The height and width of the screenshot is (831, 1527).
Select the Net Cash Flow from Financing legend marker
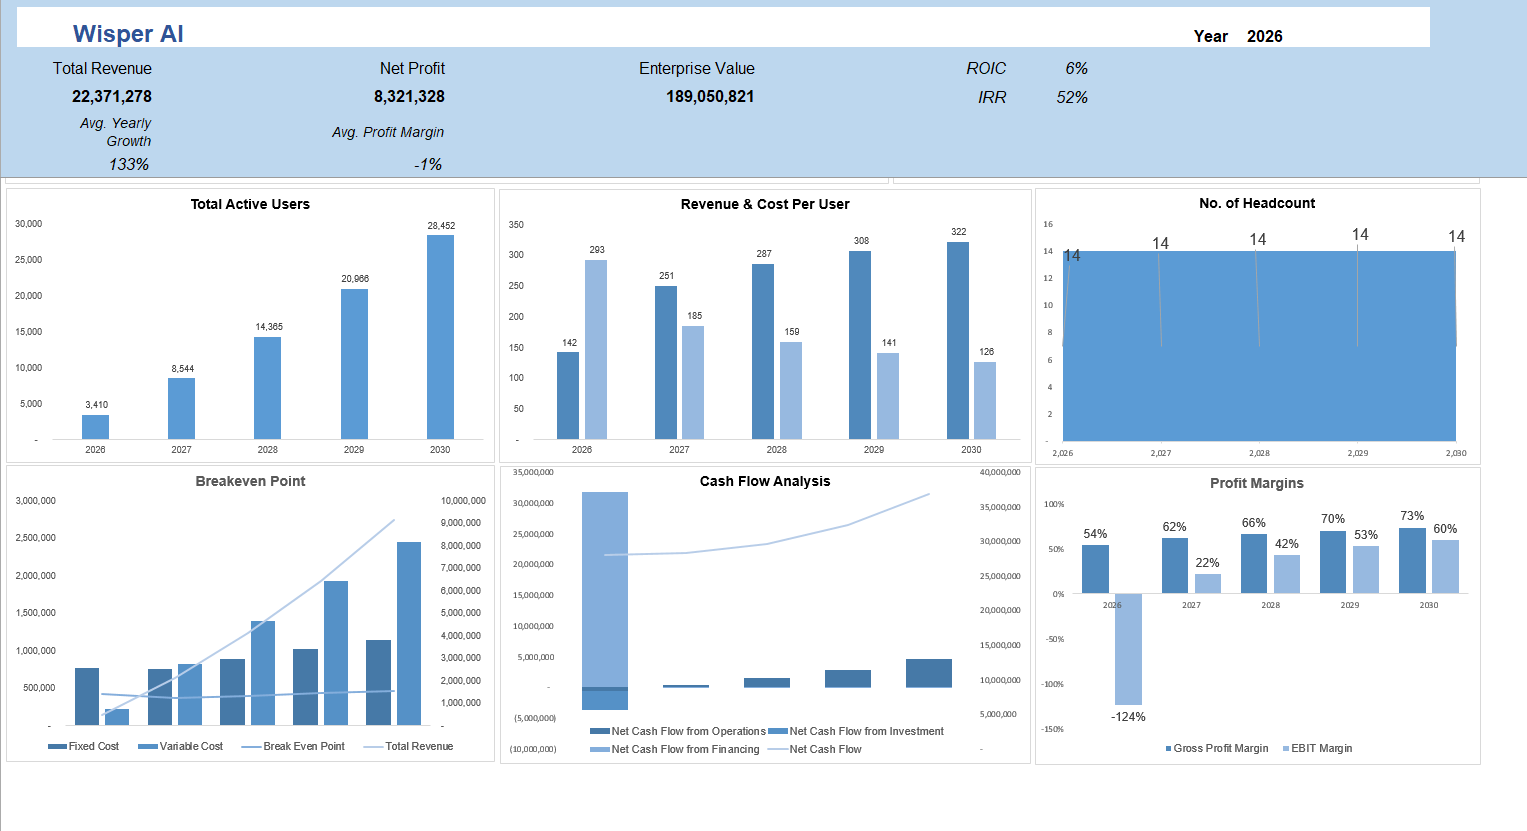point(600,749)
